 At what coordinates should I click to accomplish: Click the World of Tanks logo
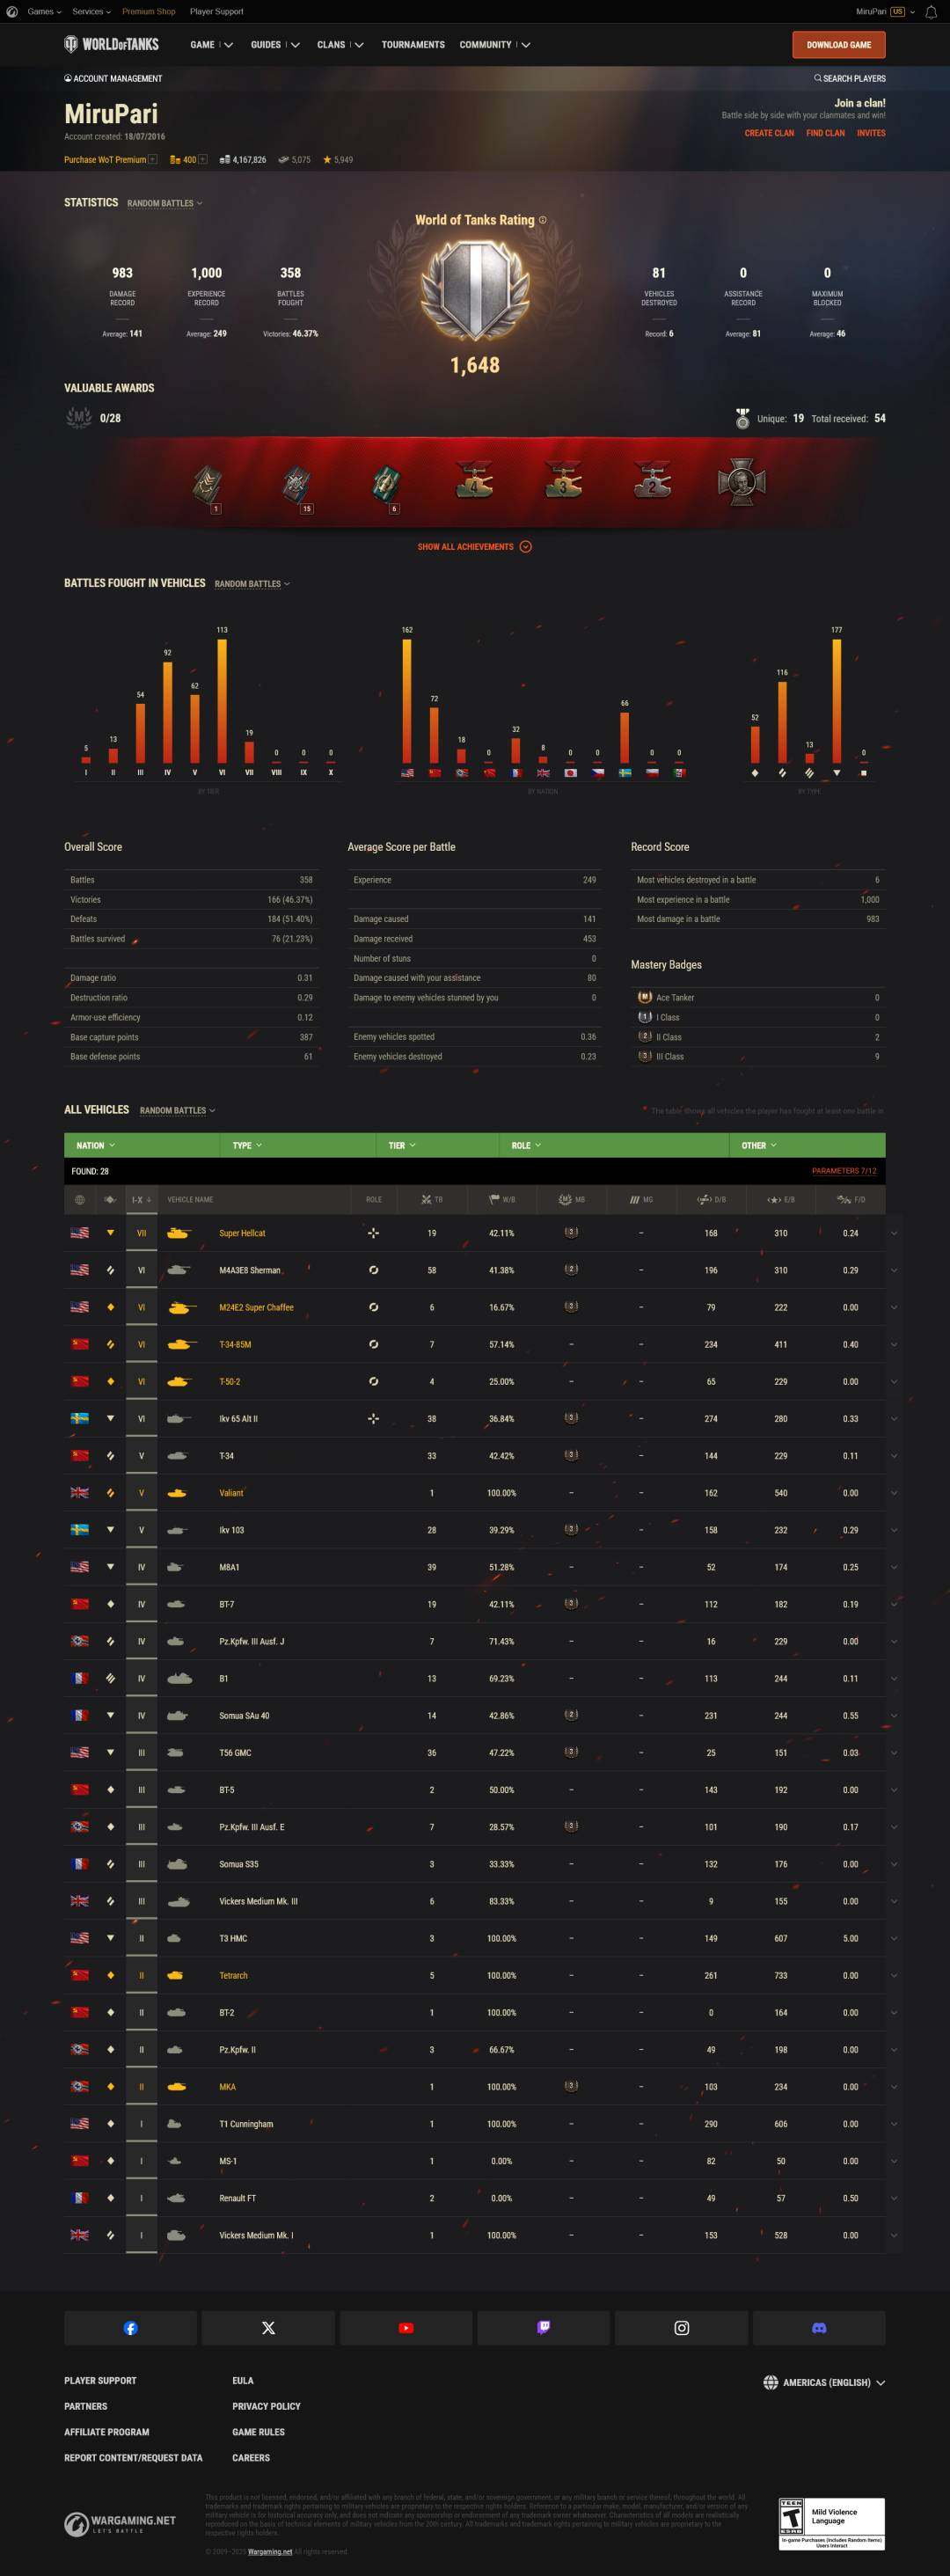[x=111, y=44]
